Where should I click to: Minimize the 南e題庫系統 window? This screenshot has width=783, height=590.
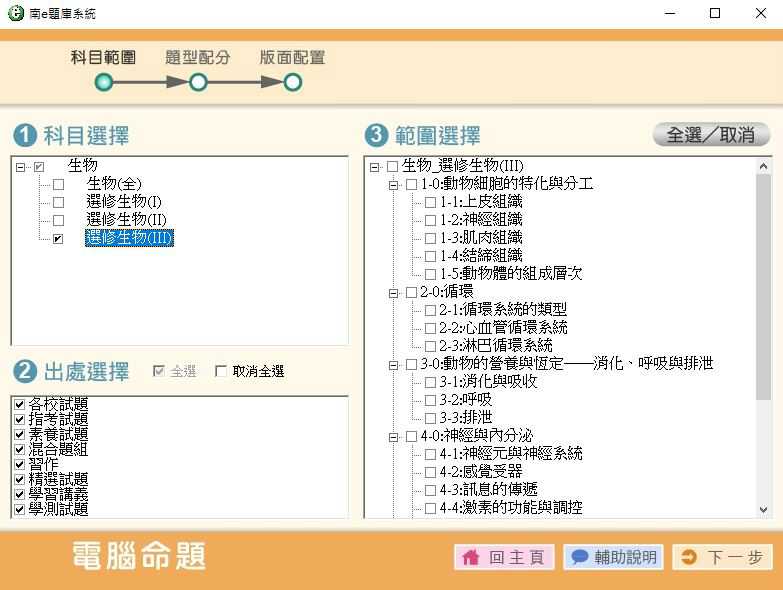670,13
